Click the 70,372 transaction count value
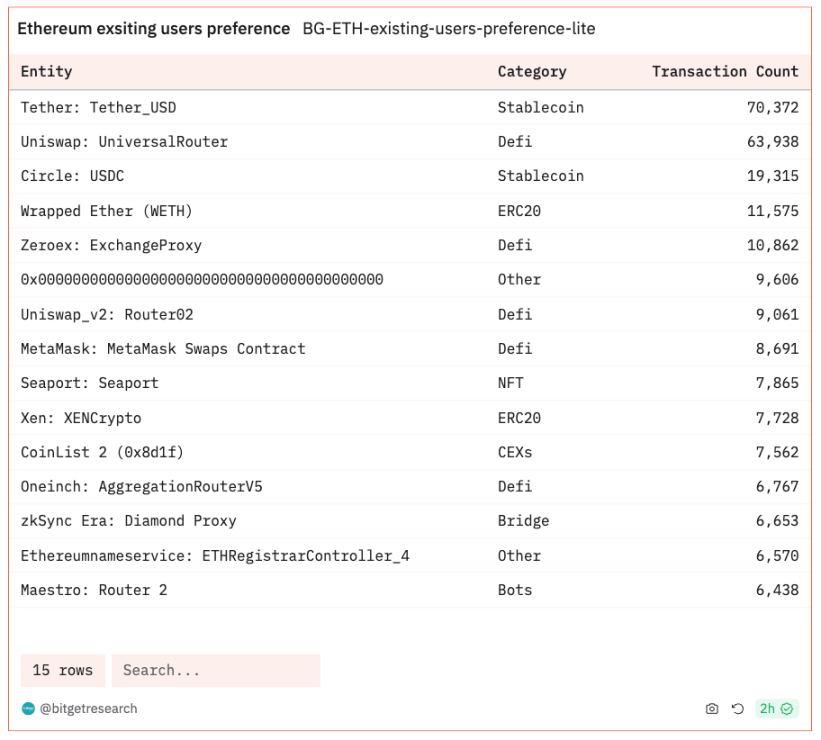This screenshot has height=740, width=821. coord(772,107)
